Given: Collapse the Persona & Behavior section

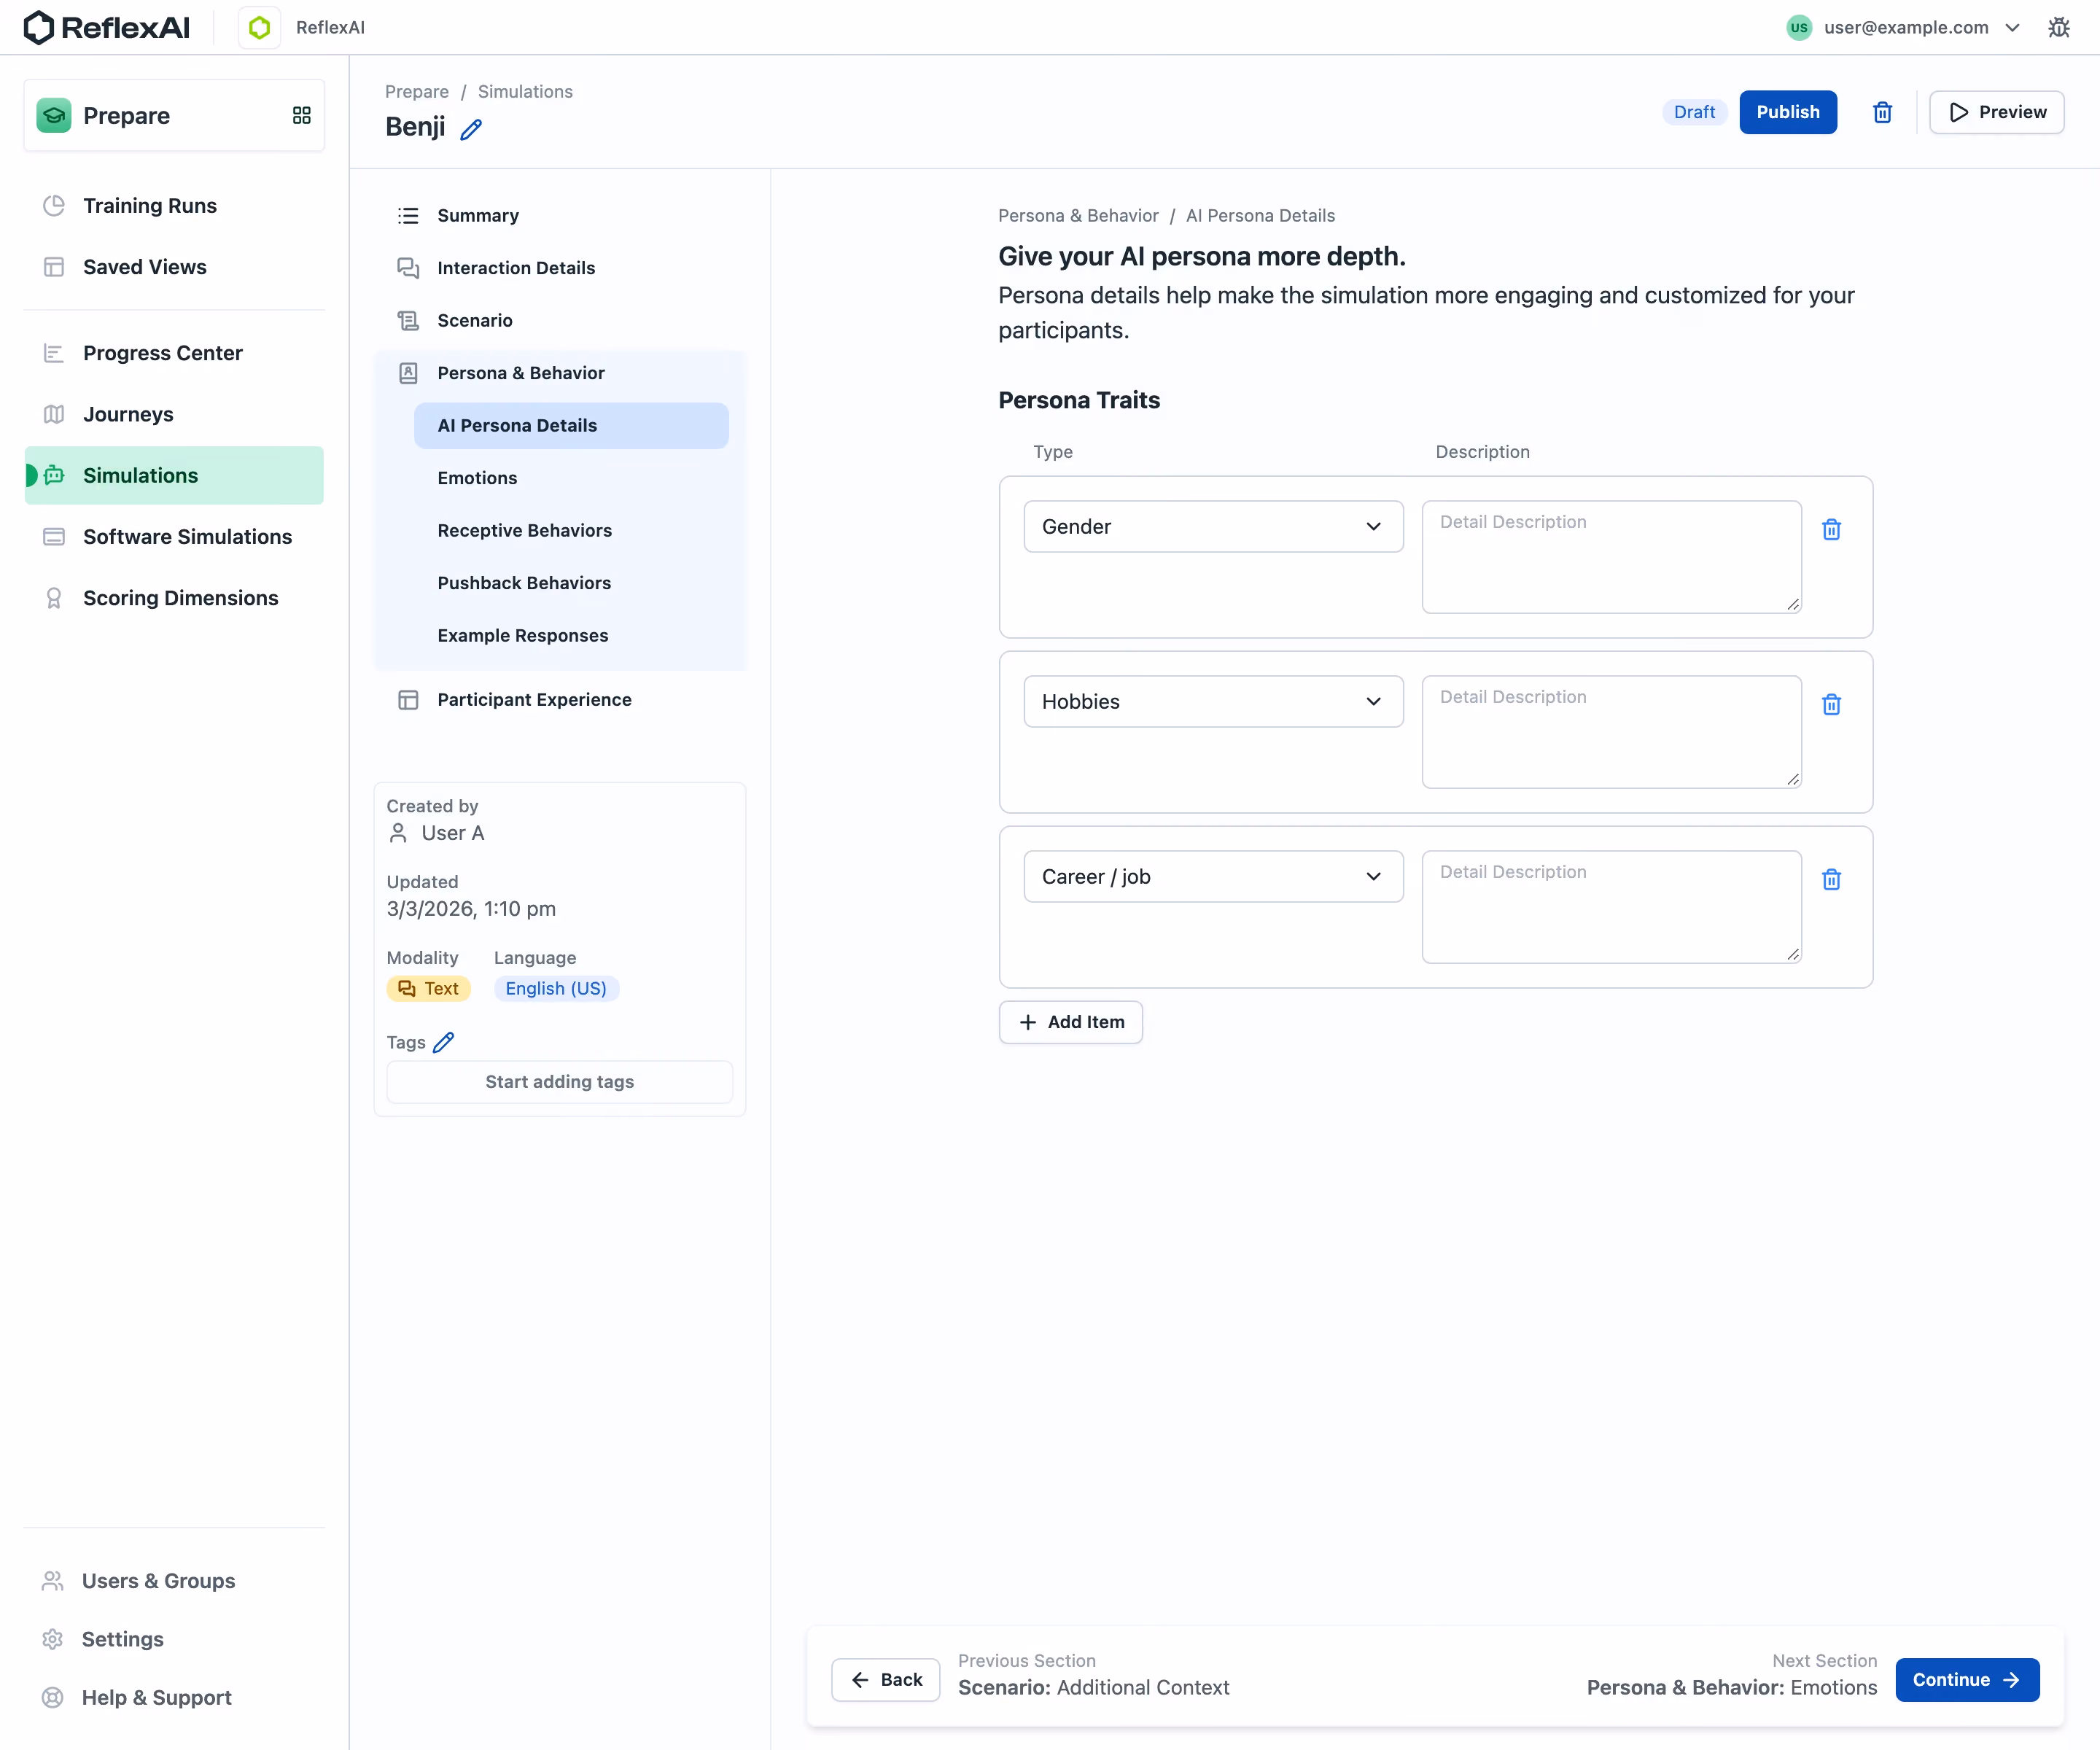Looking at the screenshot, I should pyautogui.click(x=560, y=373).
